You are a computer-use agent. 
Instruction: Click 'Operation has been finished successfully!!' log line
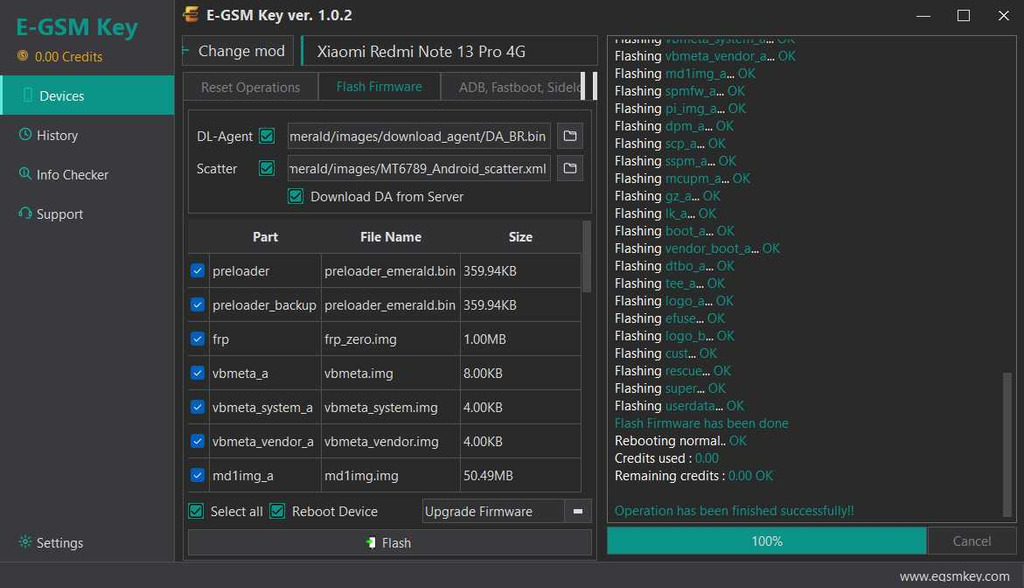pyautogui.click(x=734, y=511)
